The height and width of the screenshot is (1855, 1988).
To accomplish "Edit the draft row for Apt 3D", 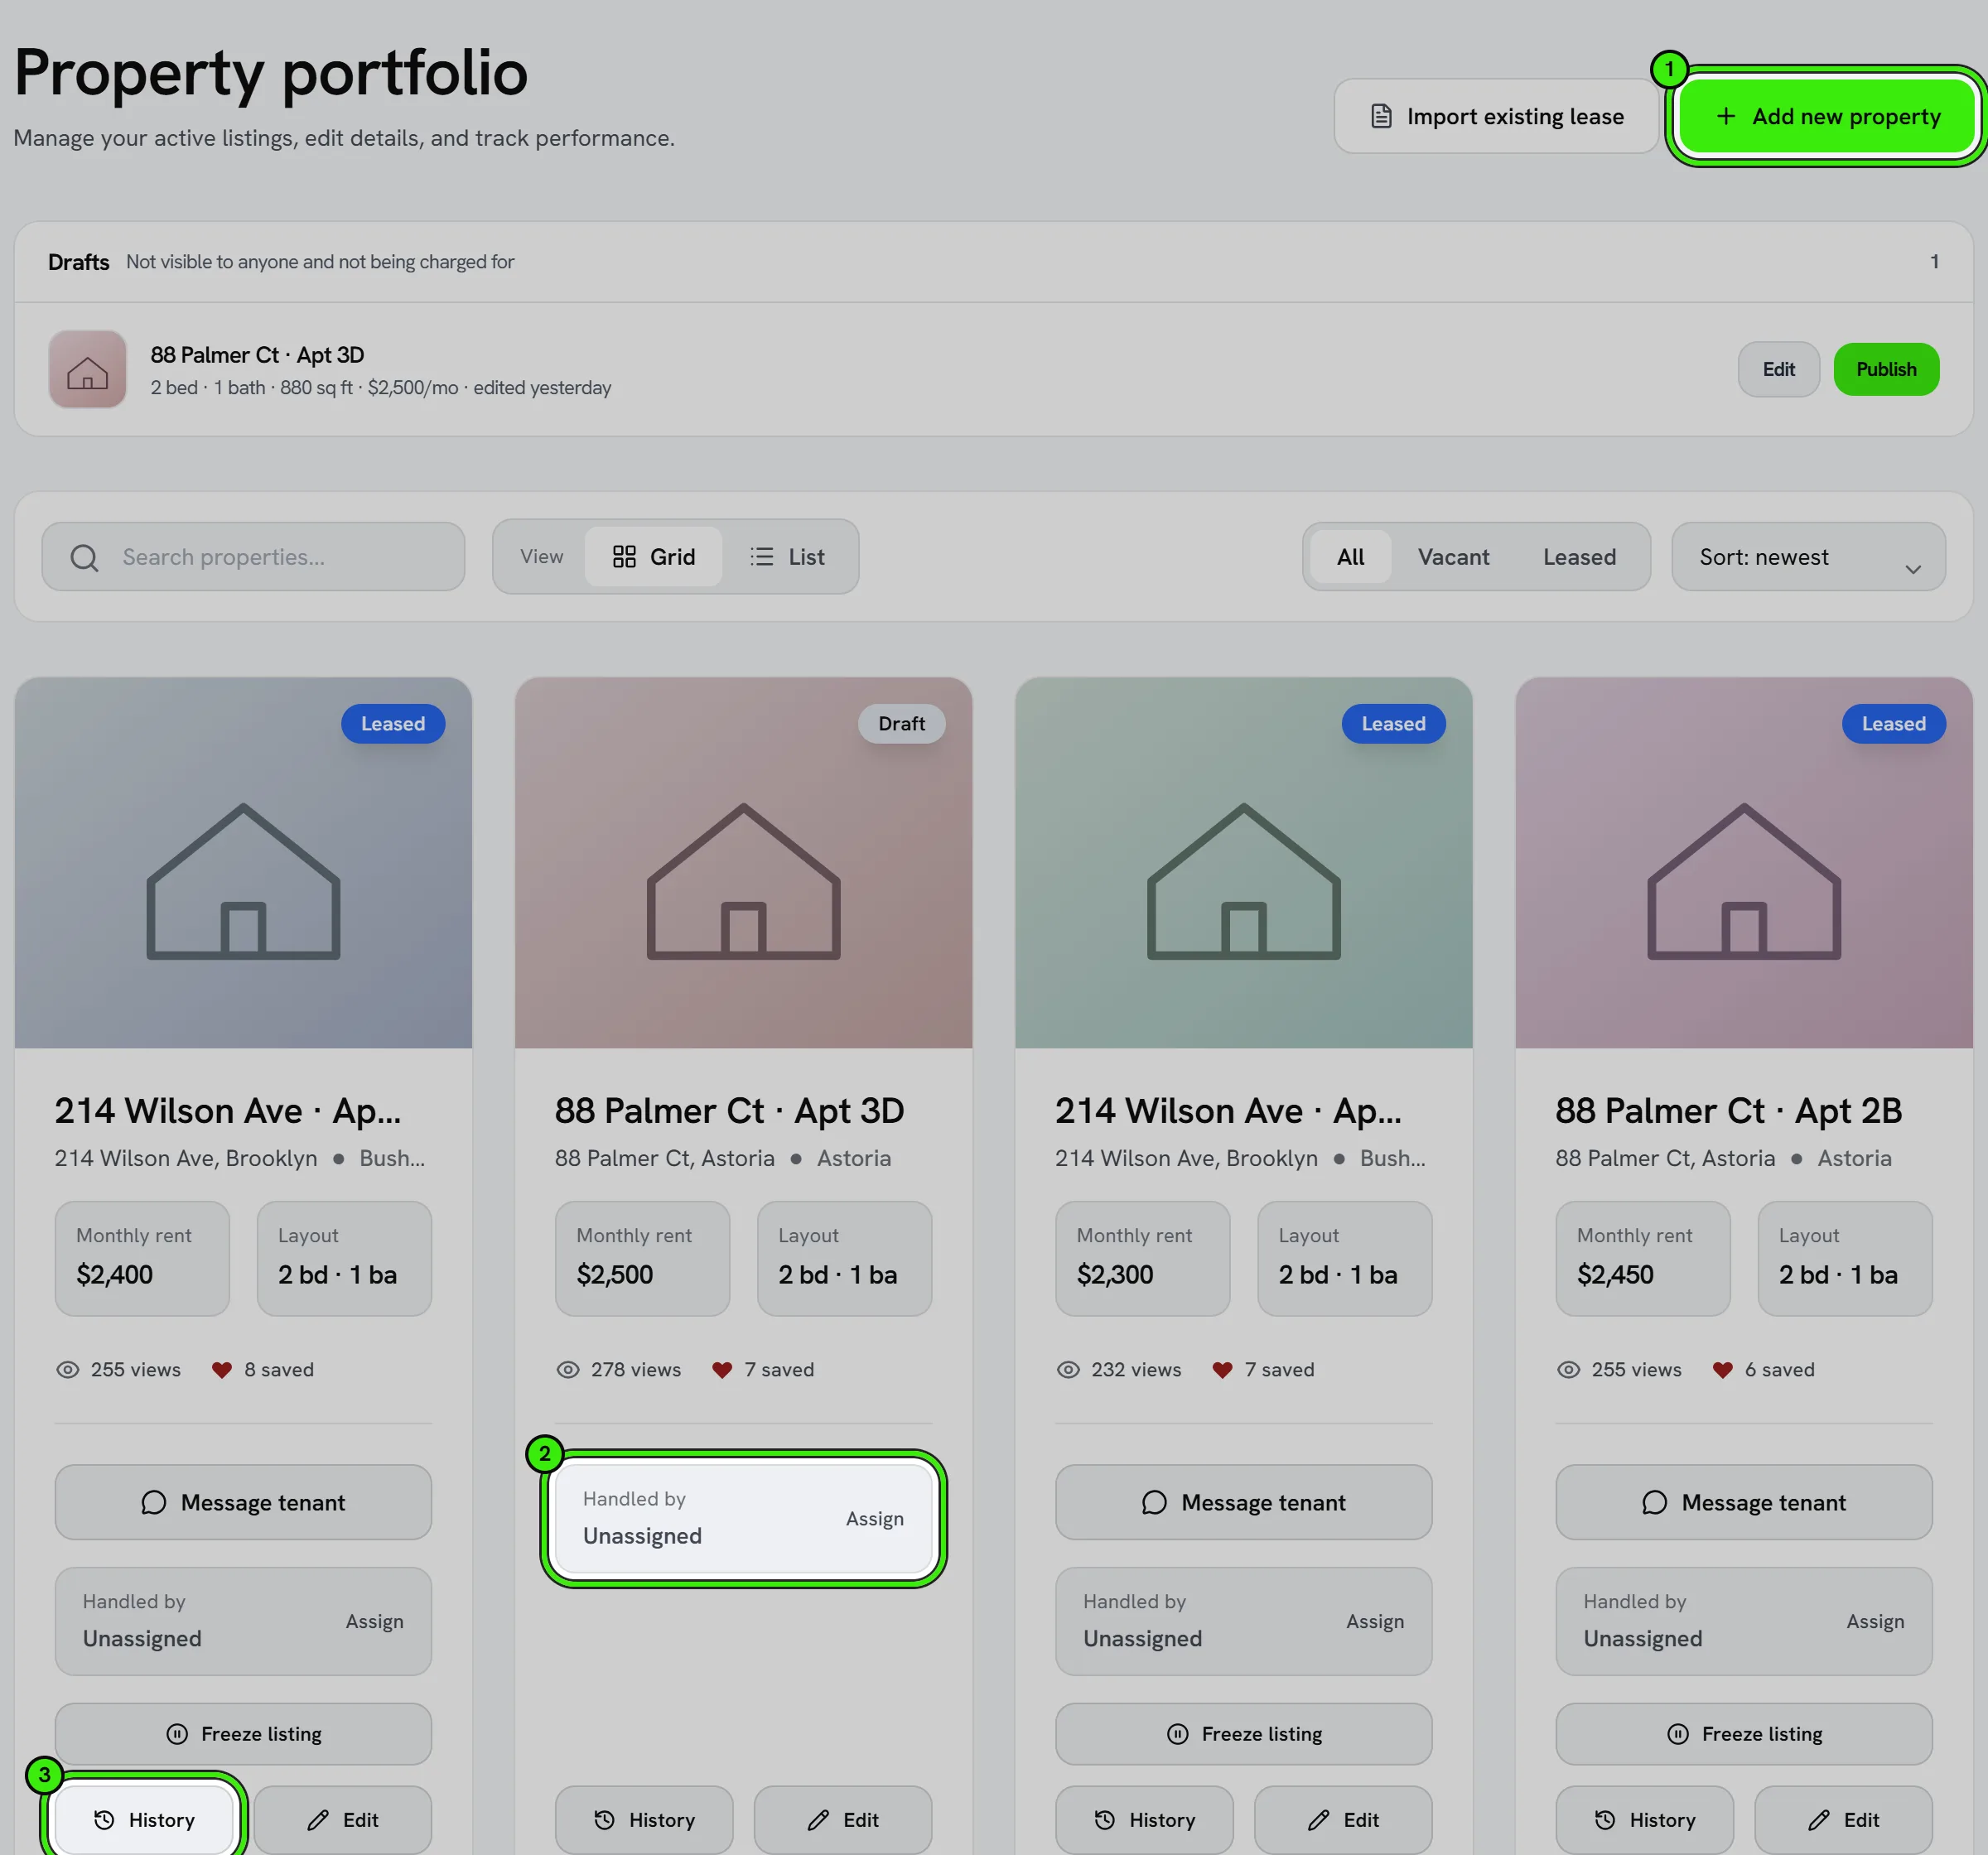I will 1778,369.
